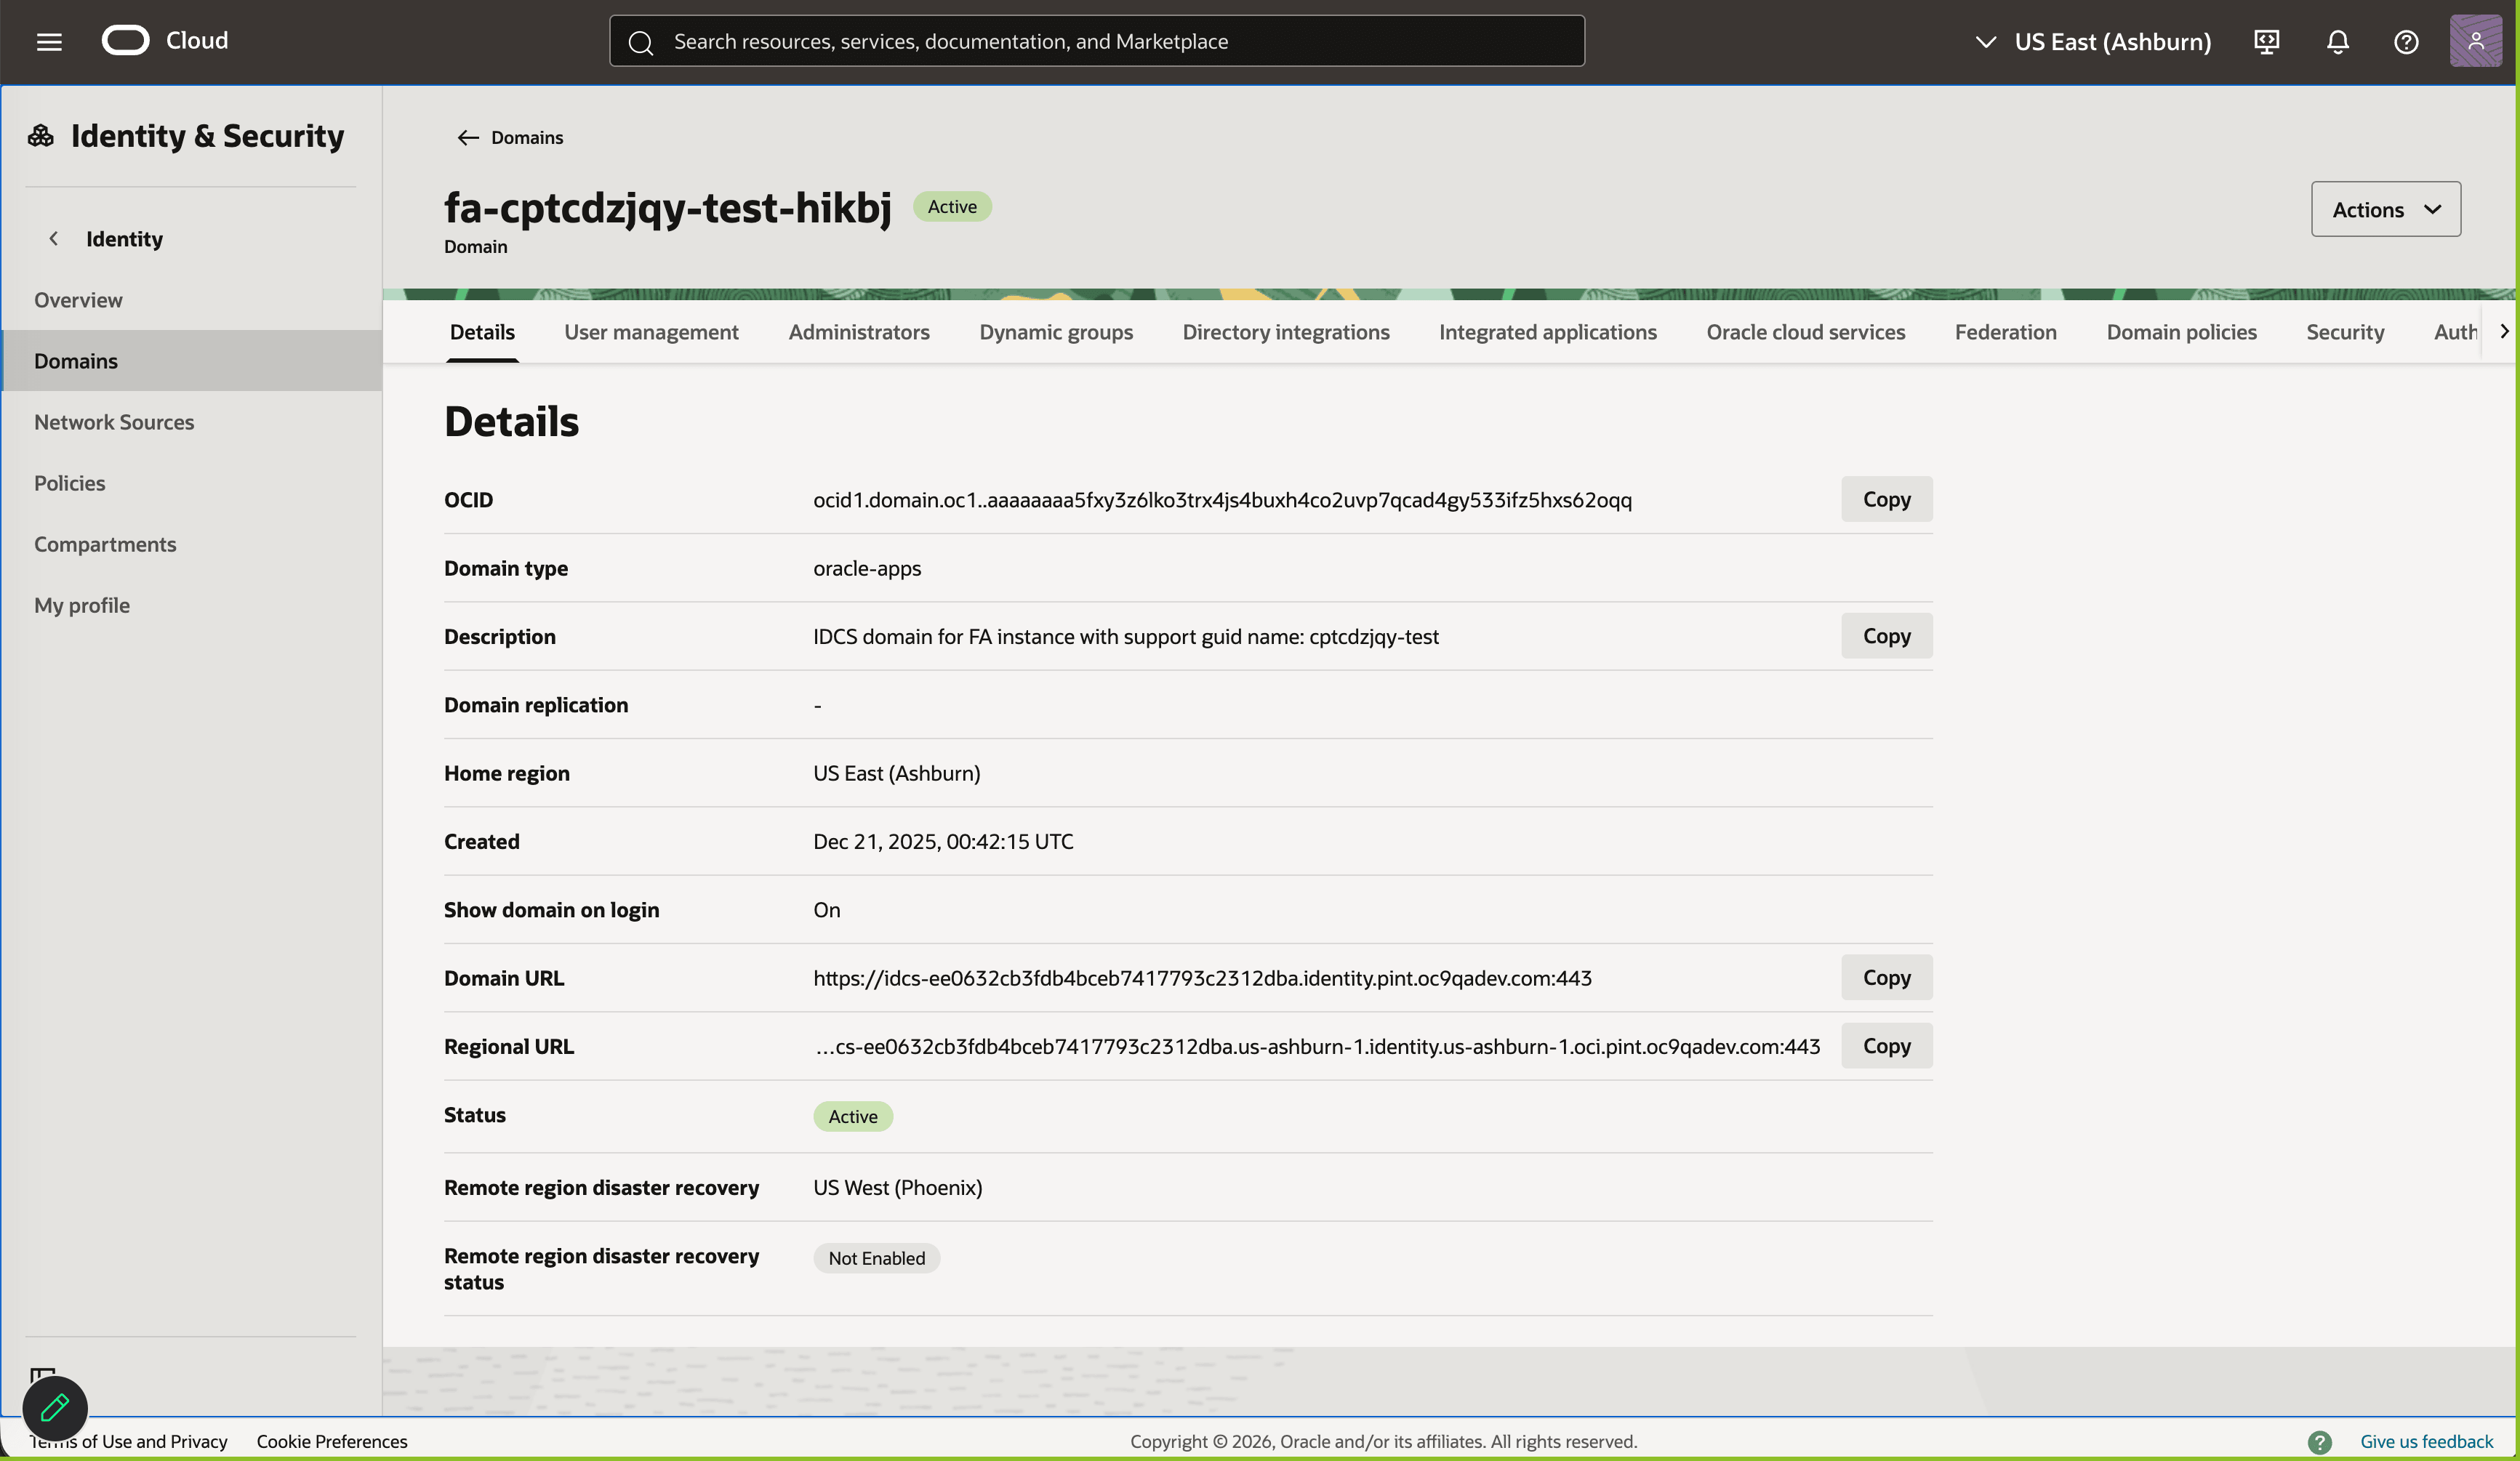The height and width of the screenshot is (1461, 2520).
Task: Open the help question mark menu
Action: [2406, 42]
